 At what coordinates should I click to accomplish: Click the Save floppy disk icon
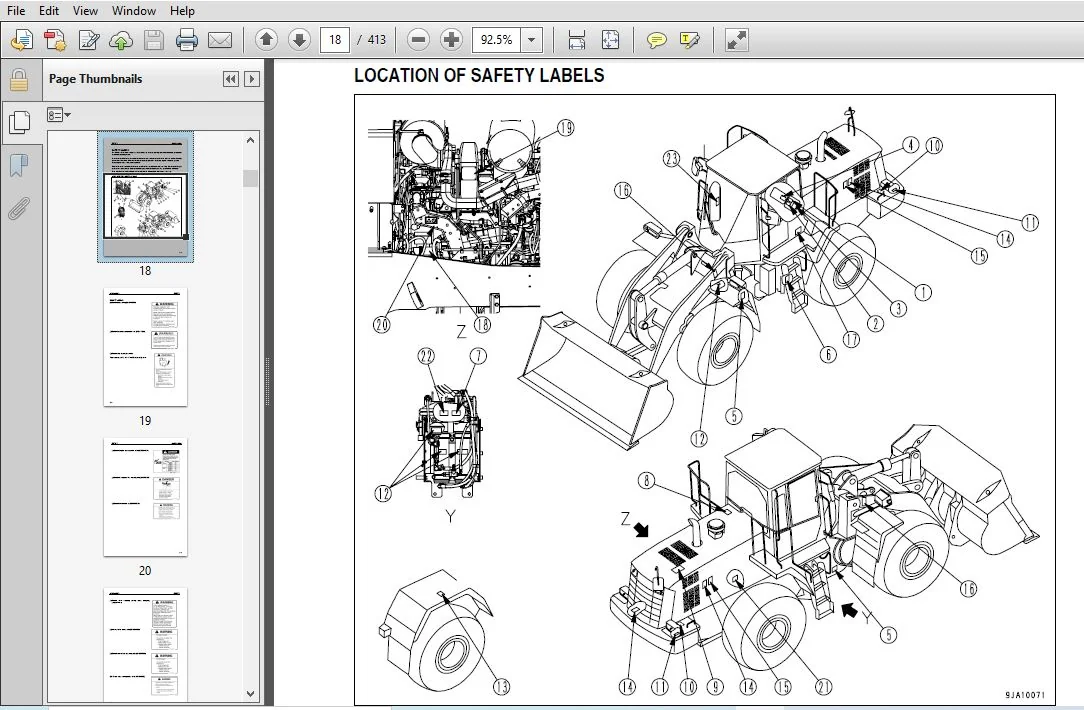(x=153, y=40)
